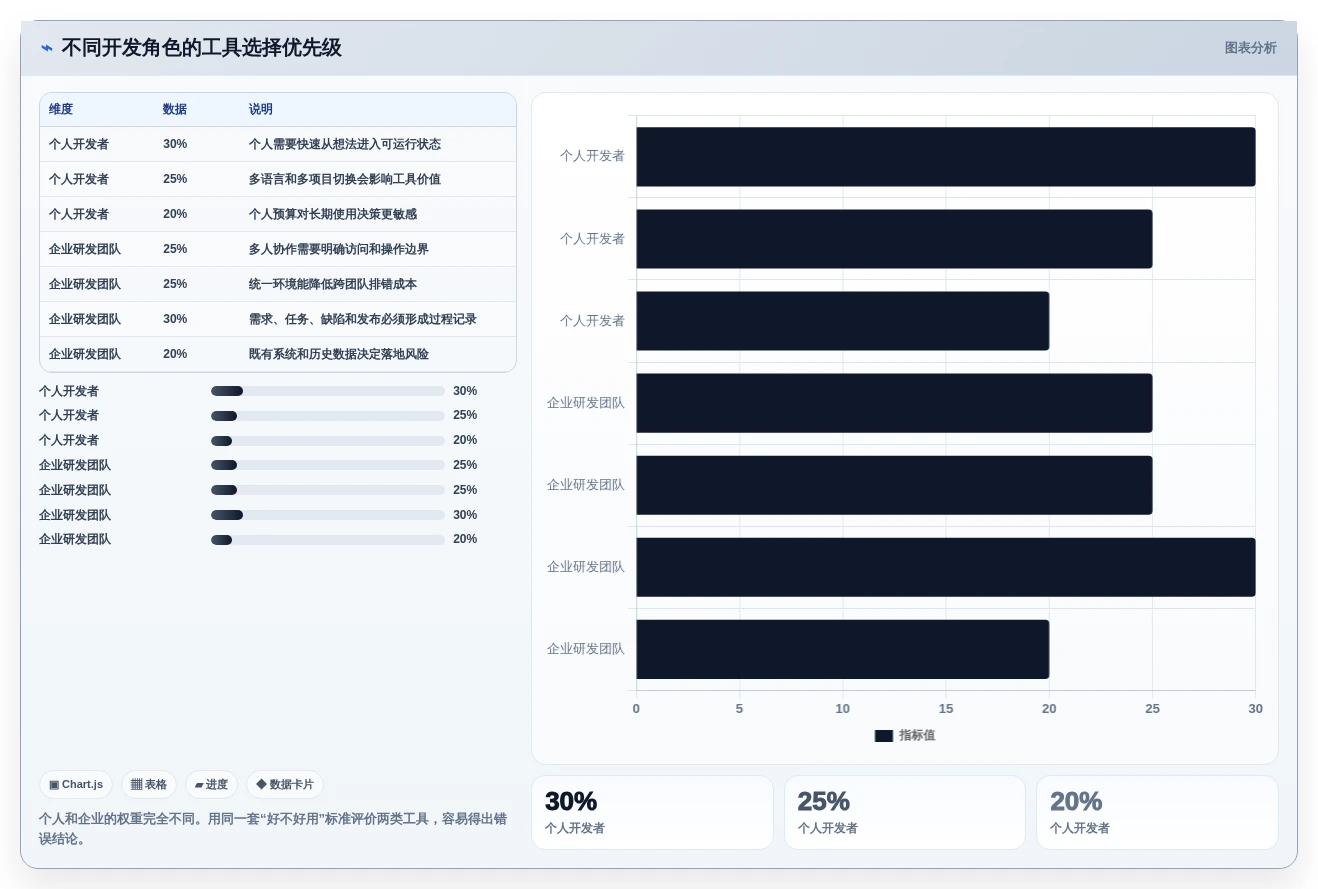The width and height of the screenshot is (1318, 889).
Task: Click the progress bar for 企业研发团队 at 20%
Action: (x=328, y=540)
